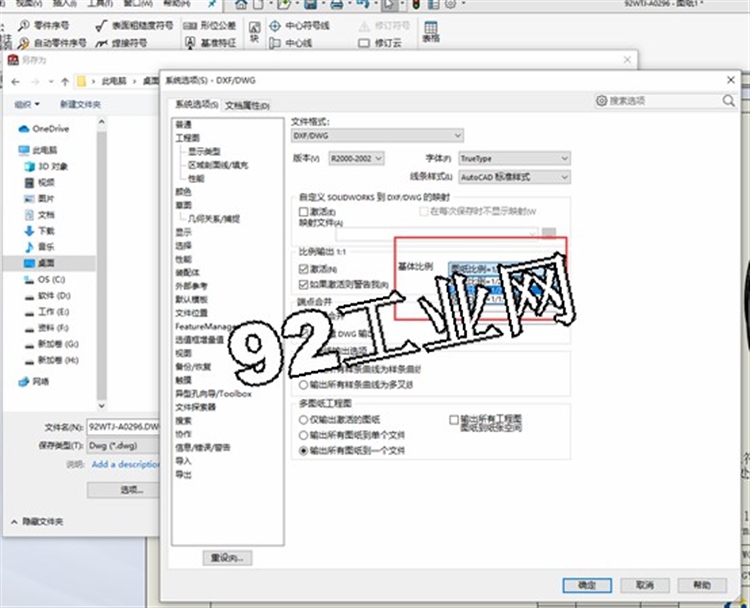Image resolution: width=750 pixels, height=608 pixels.
Task: Open the 版本 R2000-2002 dropdown
Action: 356,158
